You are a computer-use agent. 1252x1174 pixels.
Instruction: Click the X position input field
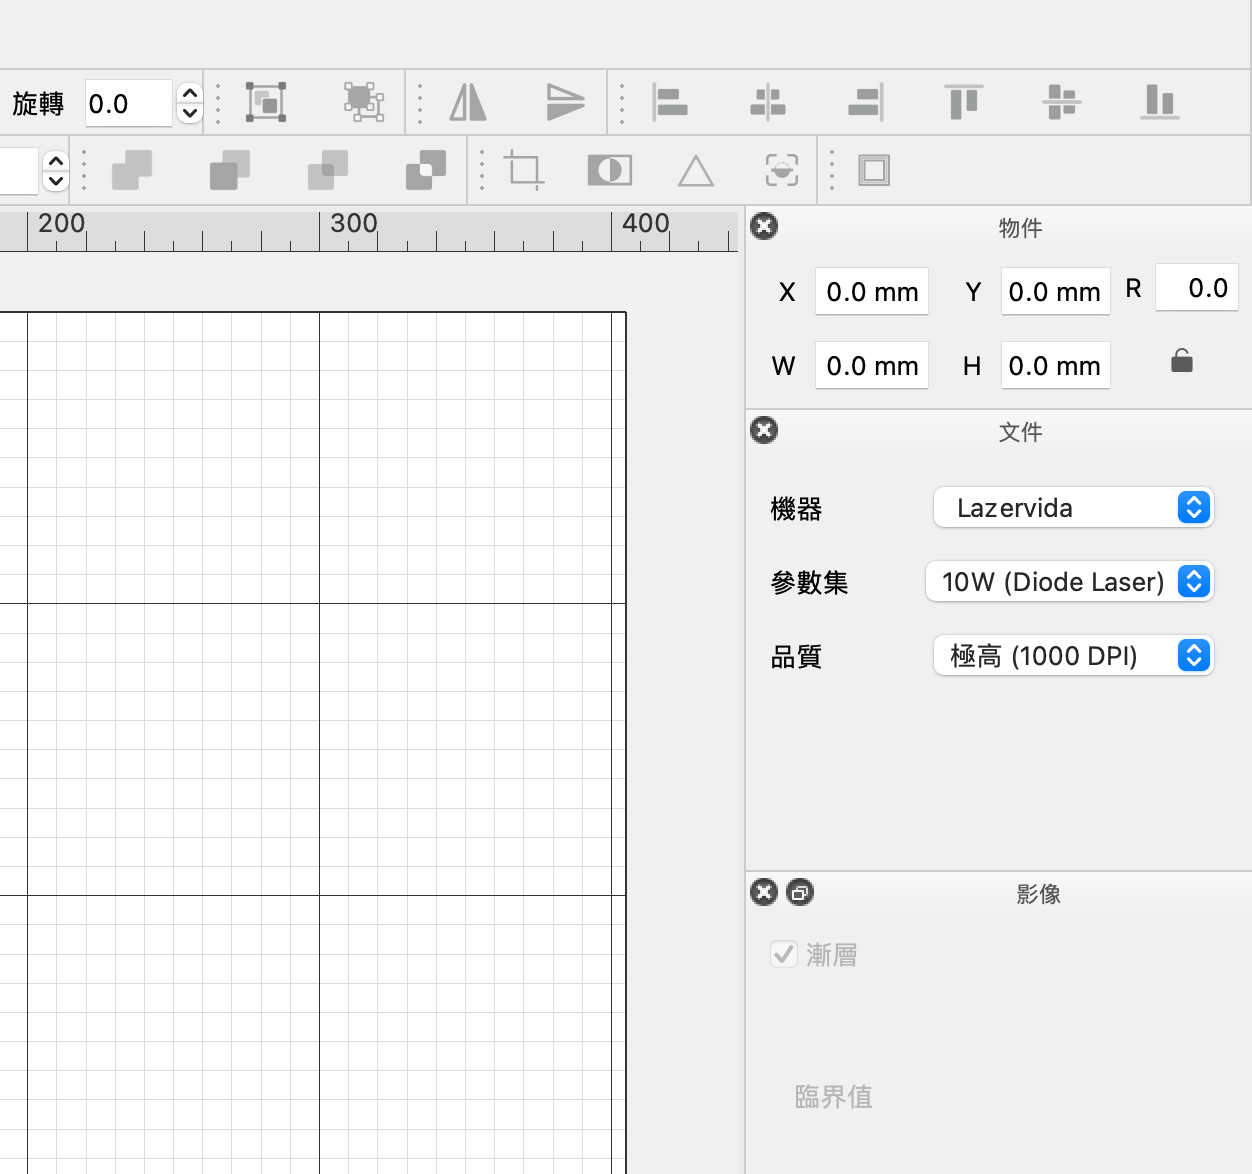(x=871, y=292)
